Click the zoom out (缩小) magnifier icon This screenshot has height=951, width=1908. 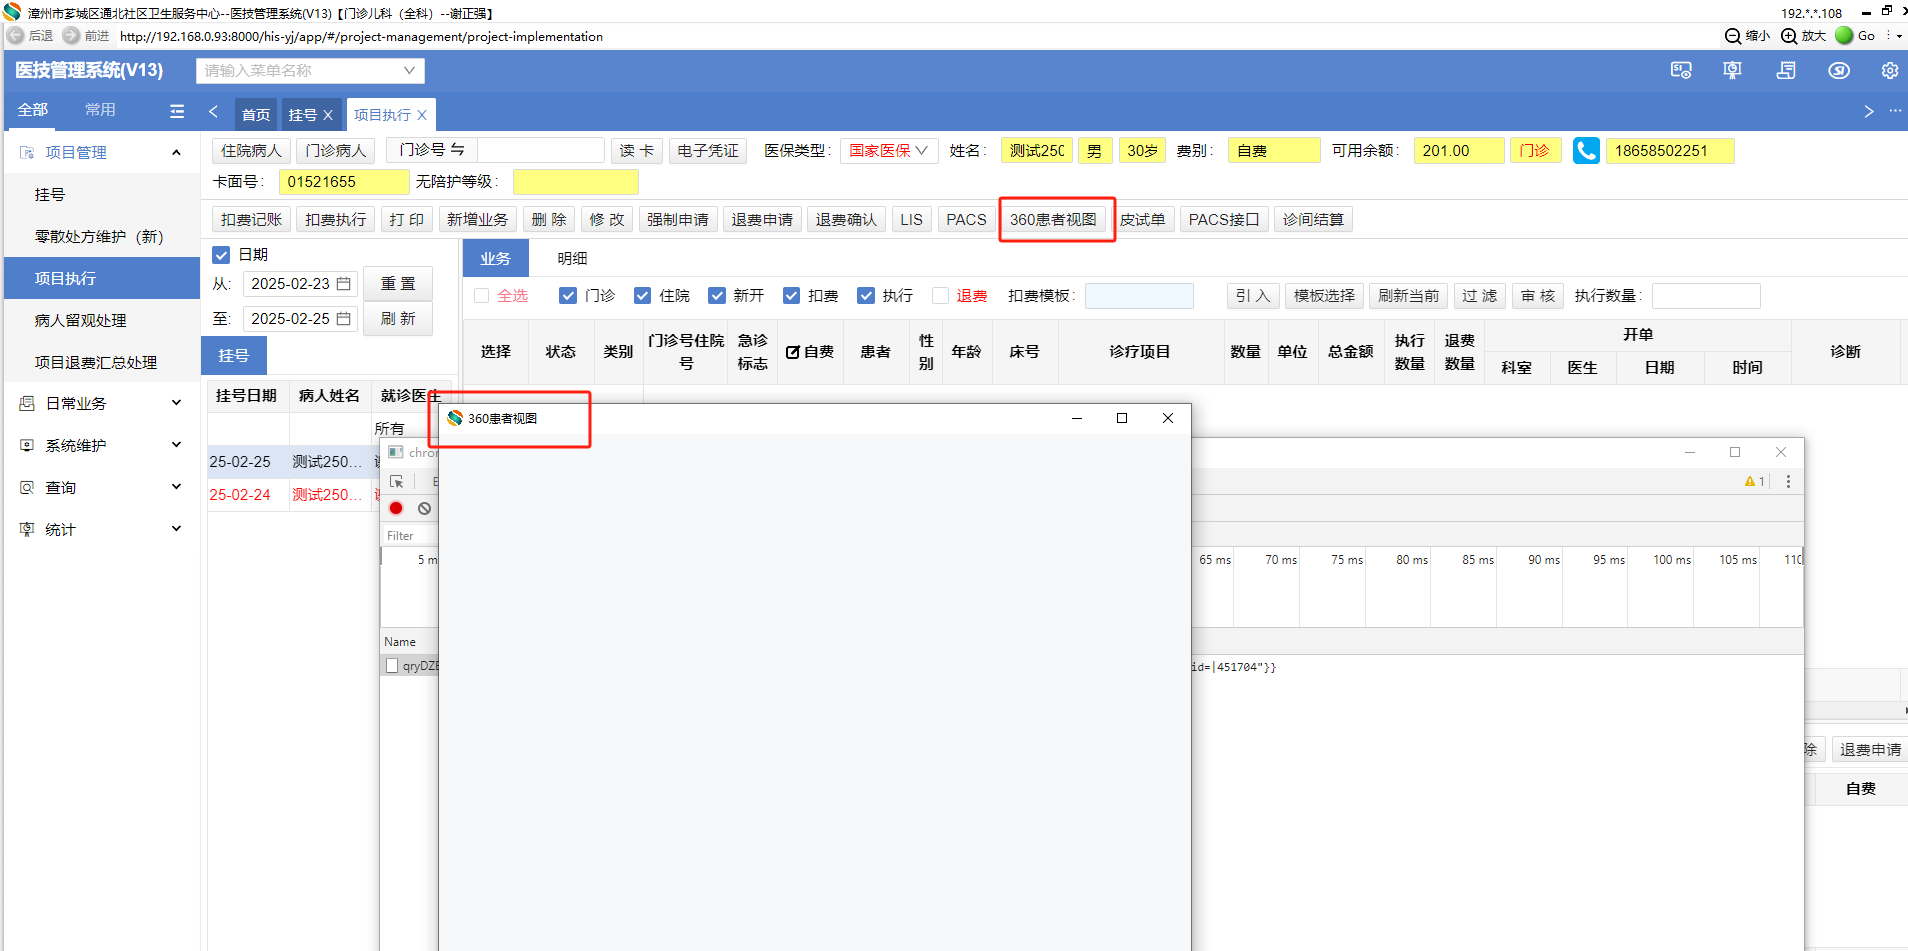coord(1733,36)
